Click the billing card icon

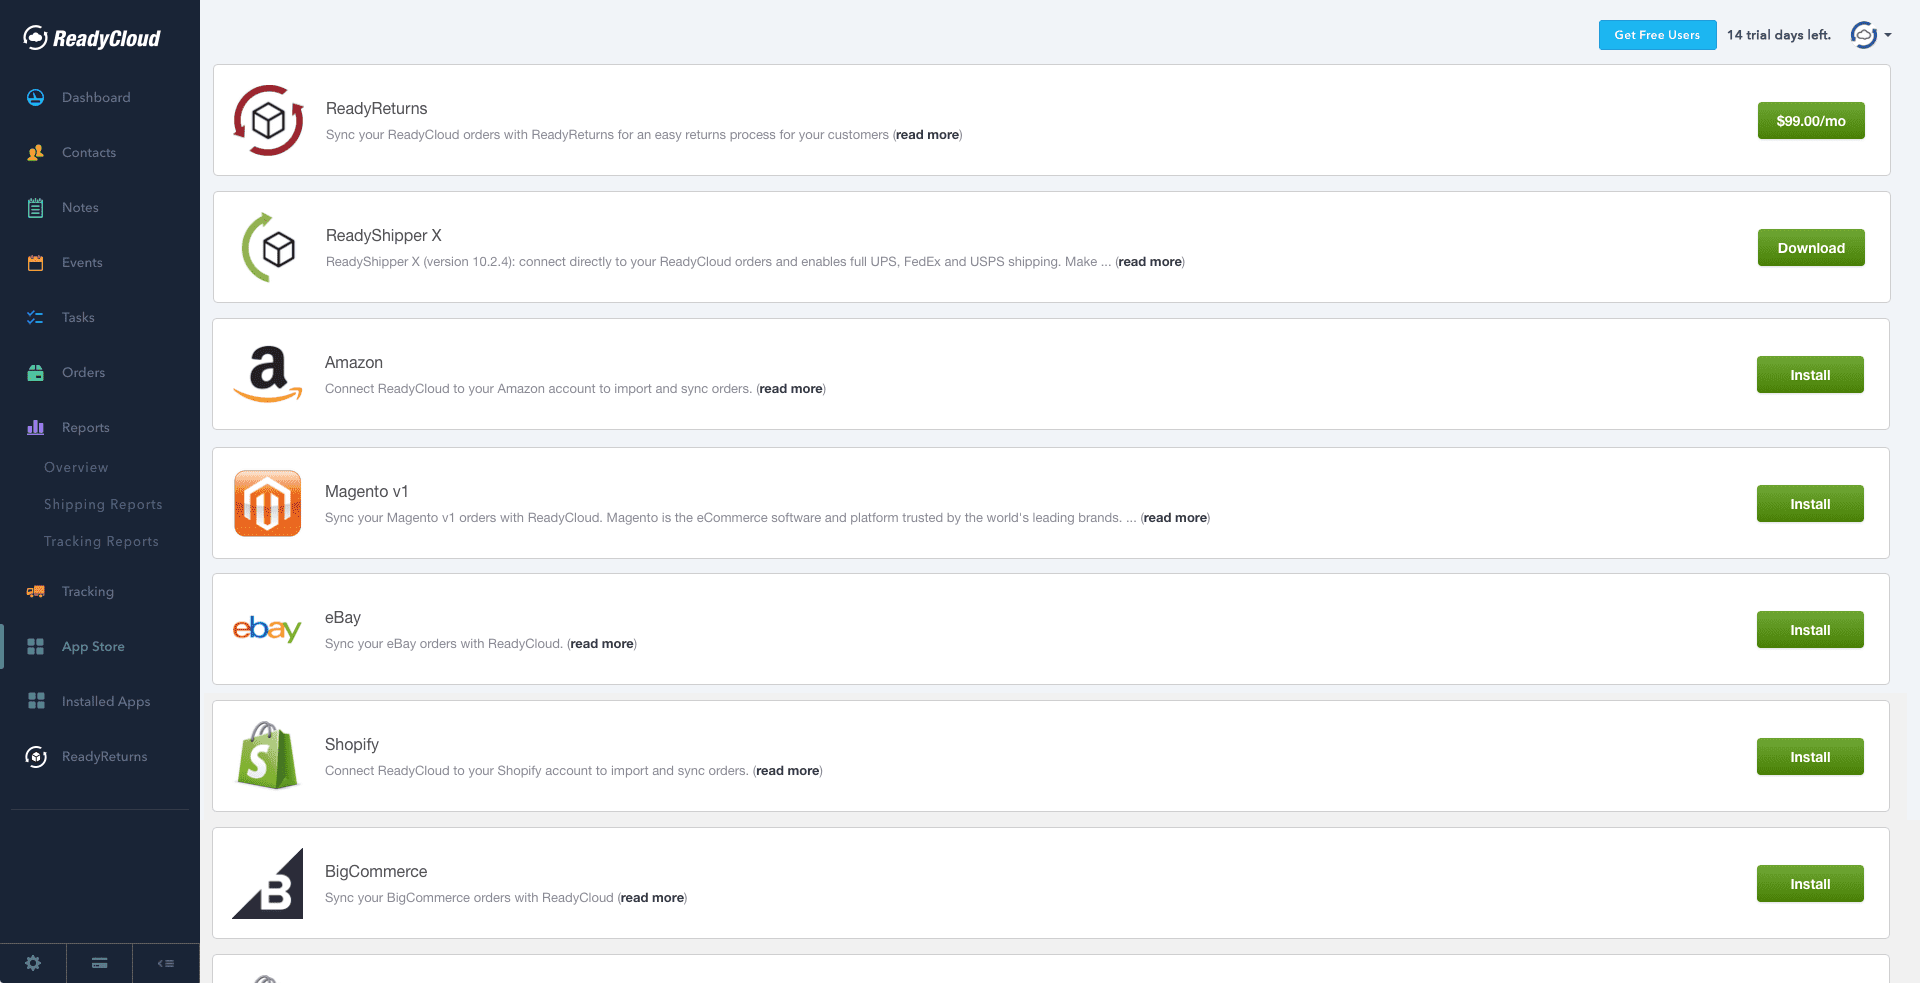coord(99,963)
